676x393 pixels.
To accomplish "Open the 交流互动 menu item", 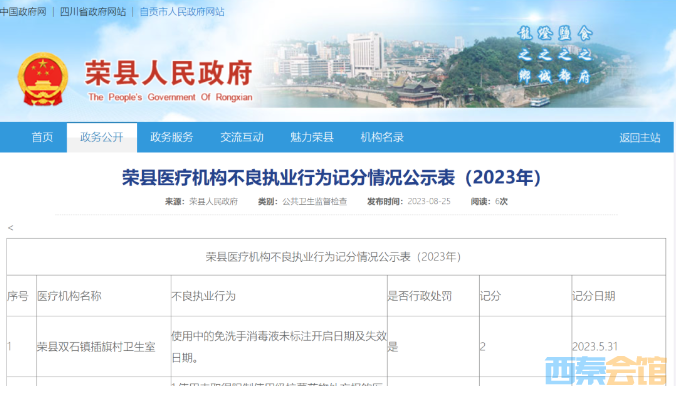I will pos(242,137).
